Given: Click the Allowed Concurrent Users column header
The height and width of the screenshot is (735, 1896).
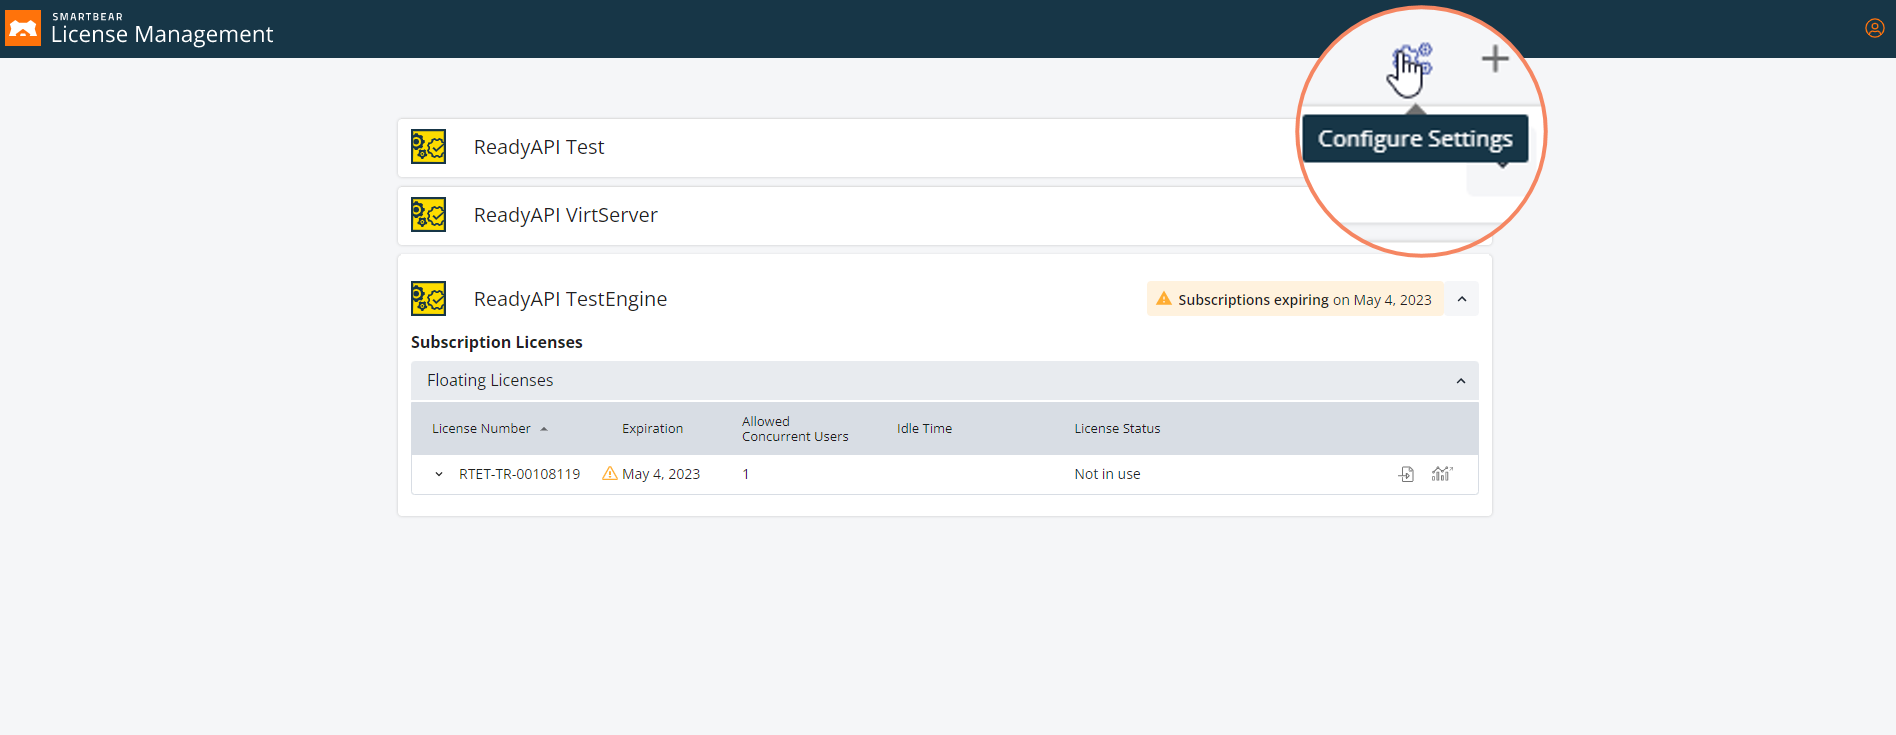Looking at the screenshot, I should click(795, 429).
